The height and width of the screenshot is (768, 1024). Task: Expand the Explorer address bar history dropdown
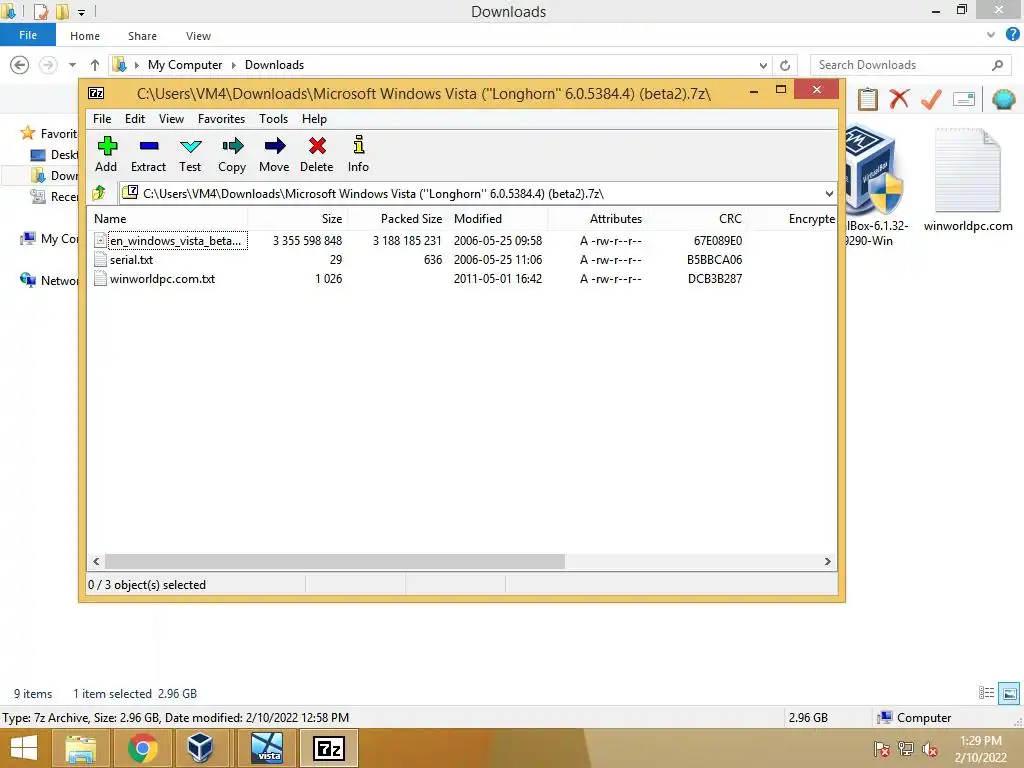(763, 65)
